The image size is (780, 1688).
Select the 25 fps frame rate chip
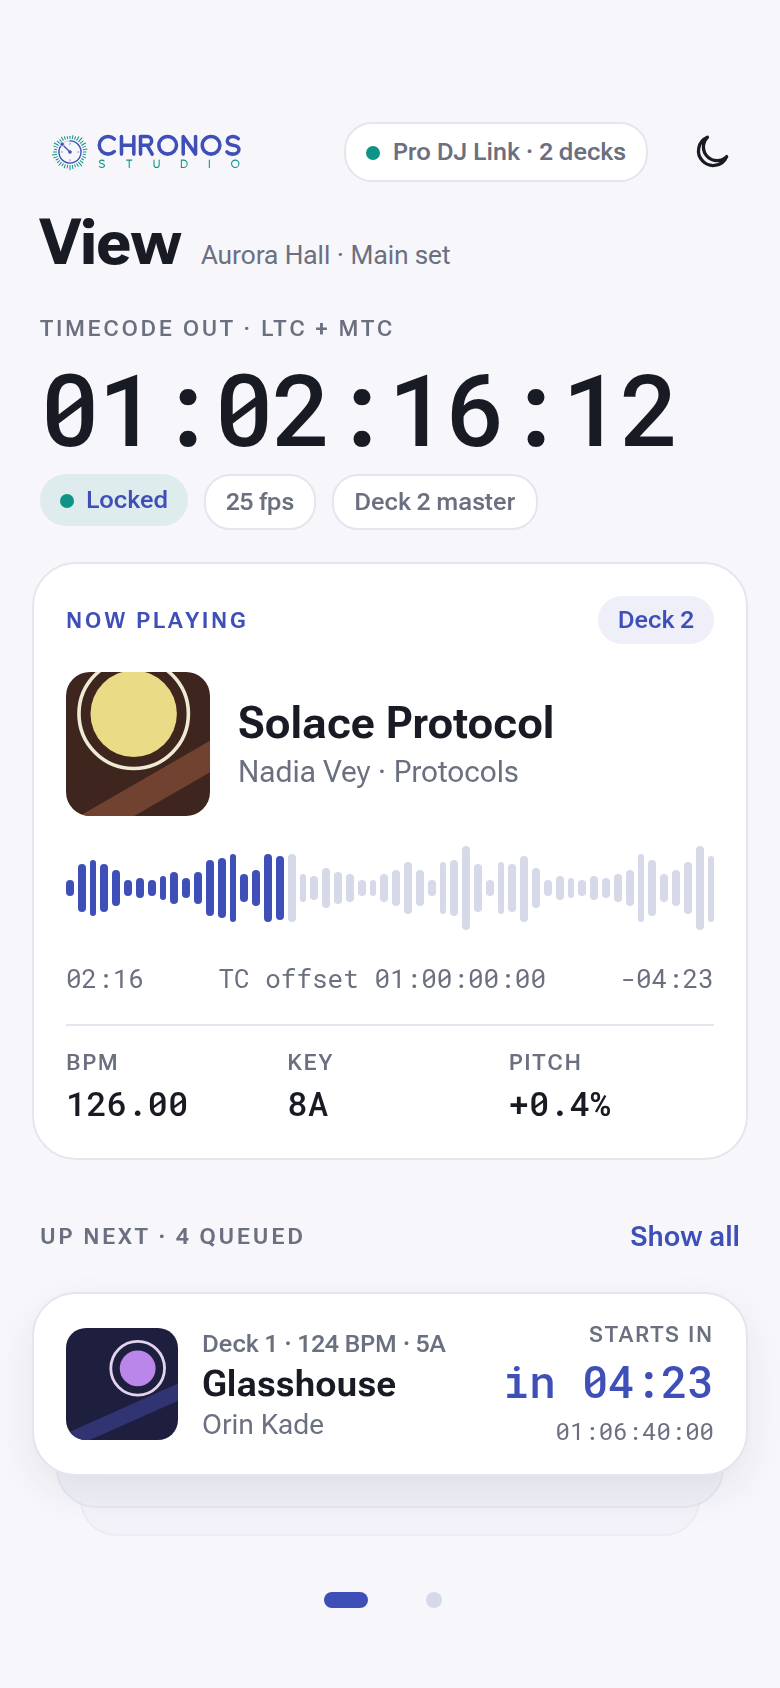[x=260, y=502]
